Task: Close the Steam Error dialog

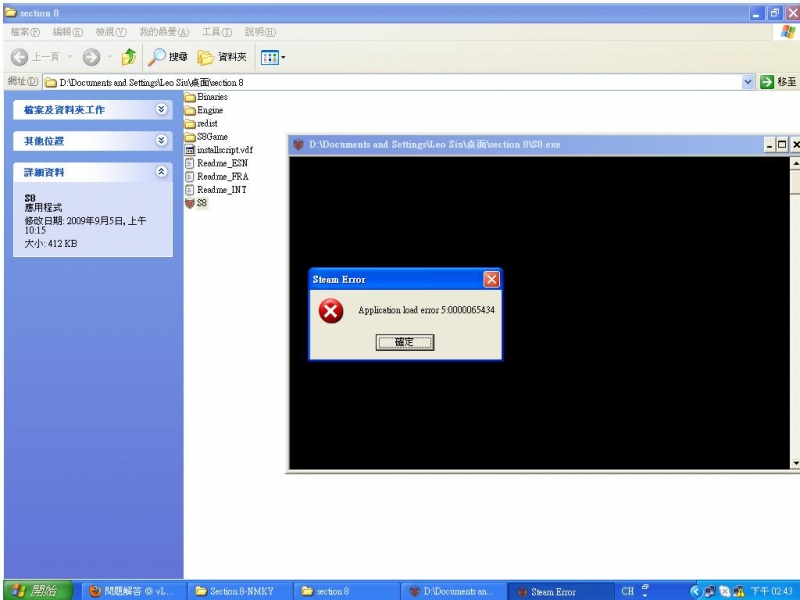Action: pos(491,280)
